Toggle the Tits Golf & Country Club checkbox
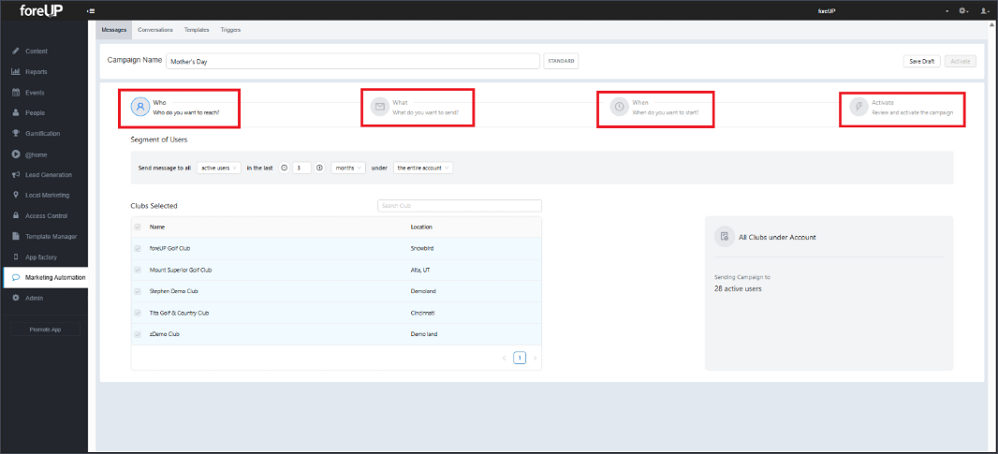The height and width of the screenshot is (454, 998). [x=137, y=313]
